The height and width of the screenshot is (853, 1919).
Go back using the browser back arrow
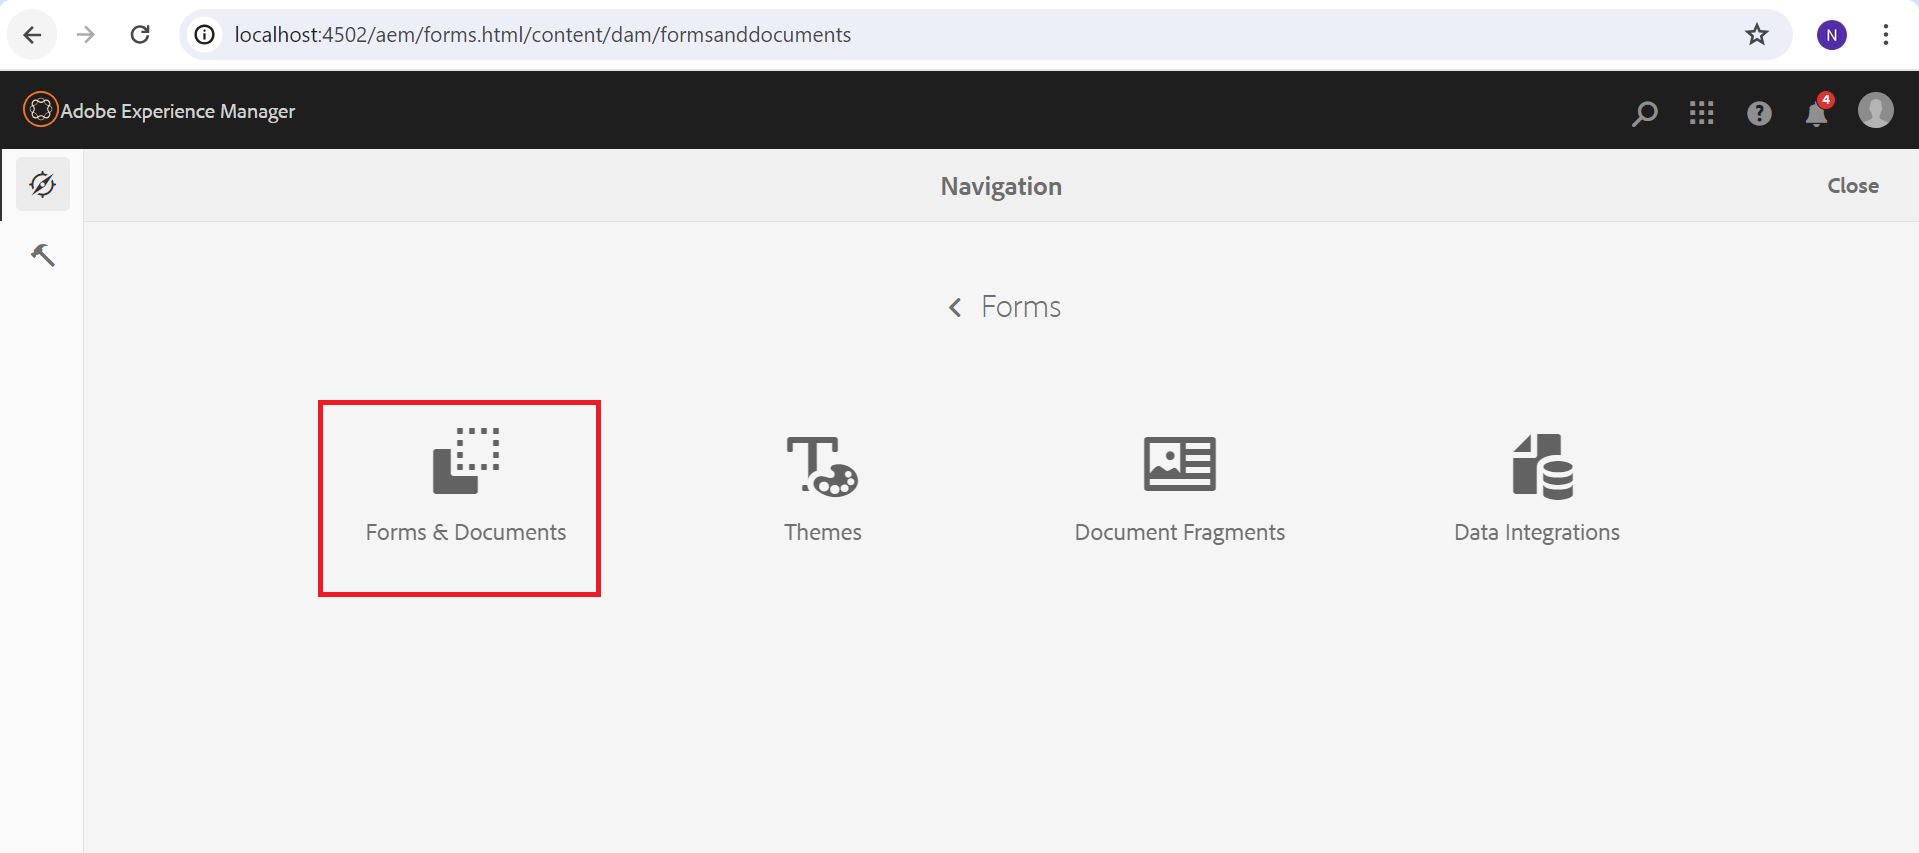[x=32, y=35]
